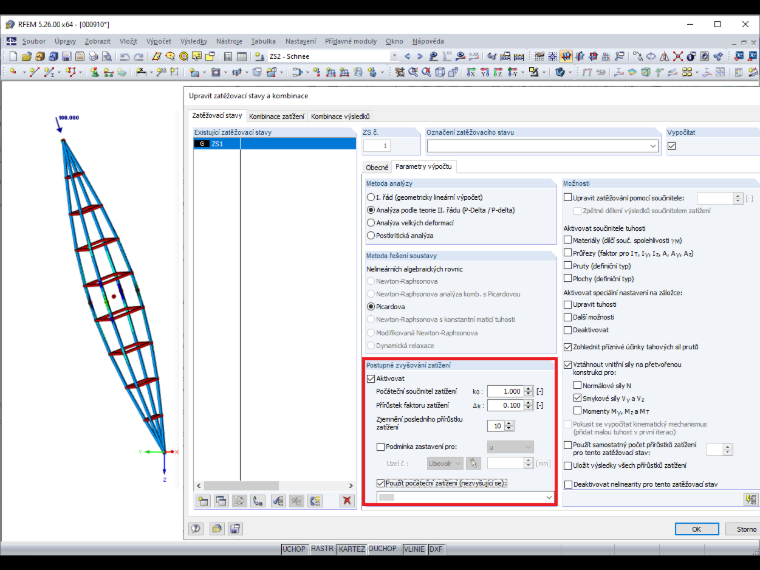The image size is (760, 570).
Task: Click the dialog help question mark icon
Action: tap(196, 528)
